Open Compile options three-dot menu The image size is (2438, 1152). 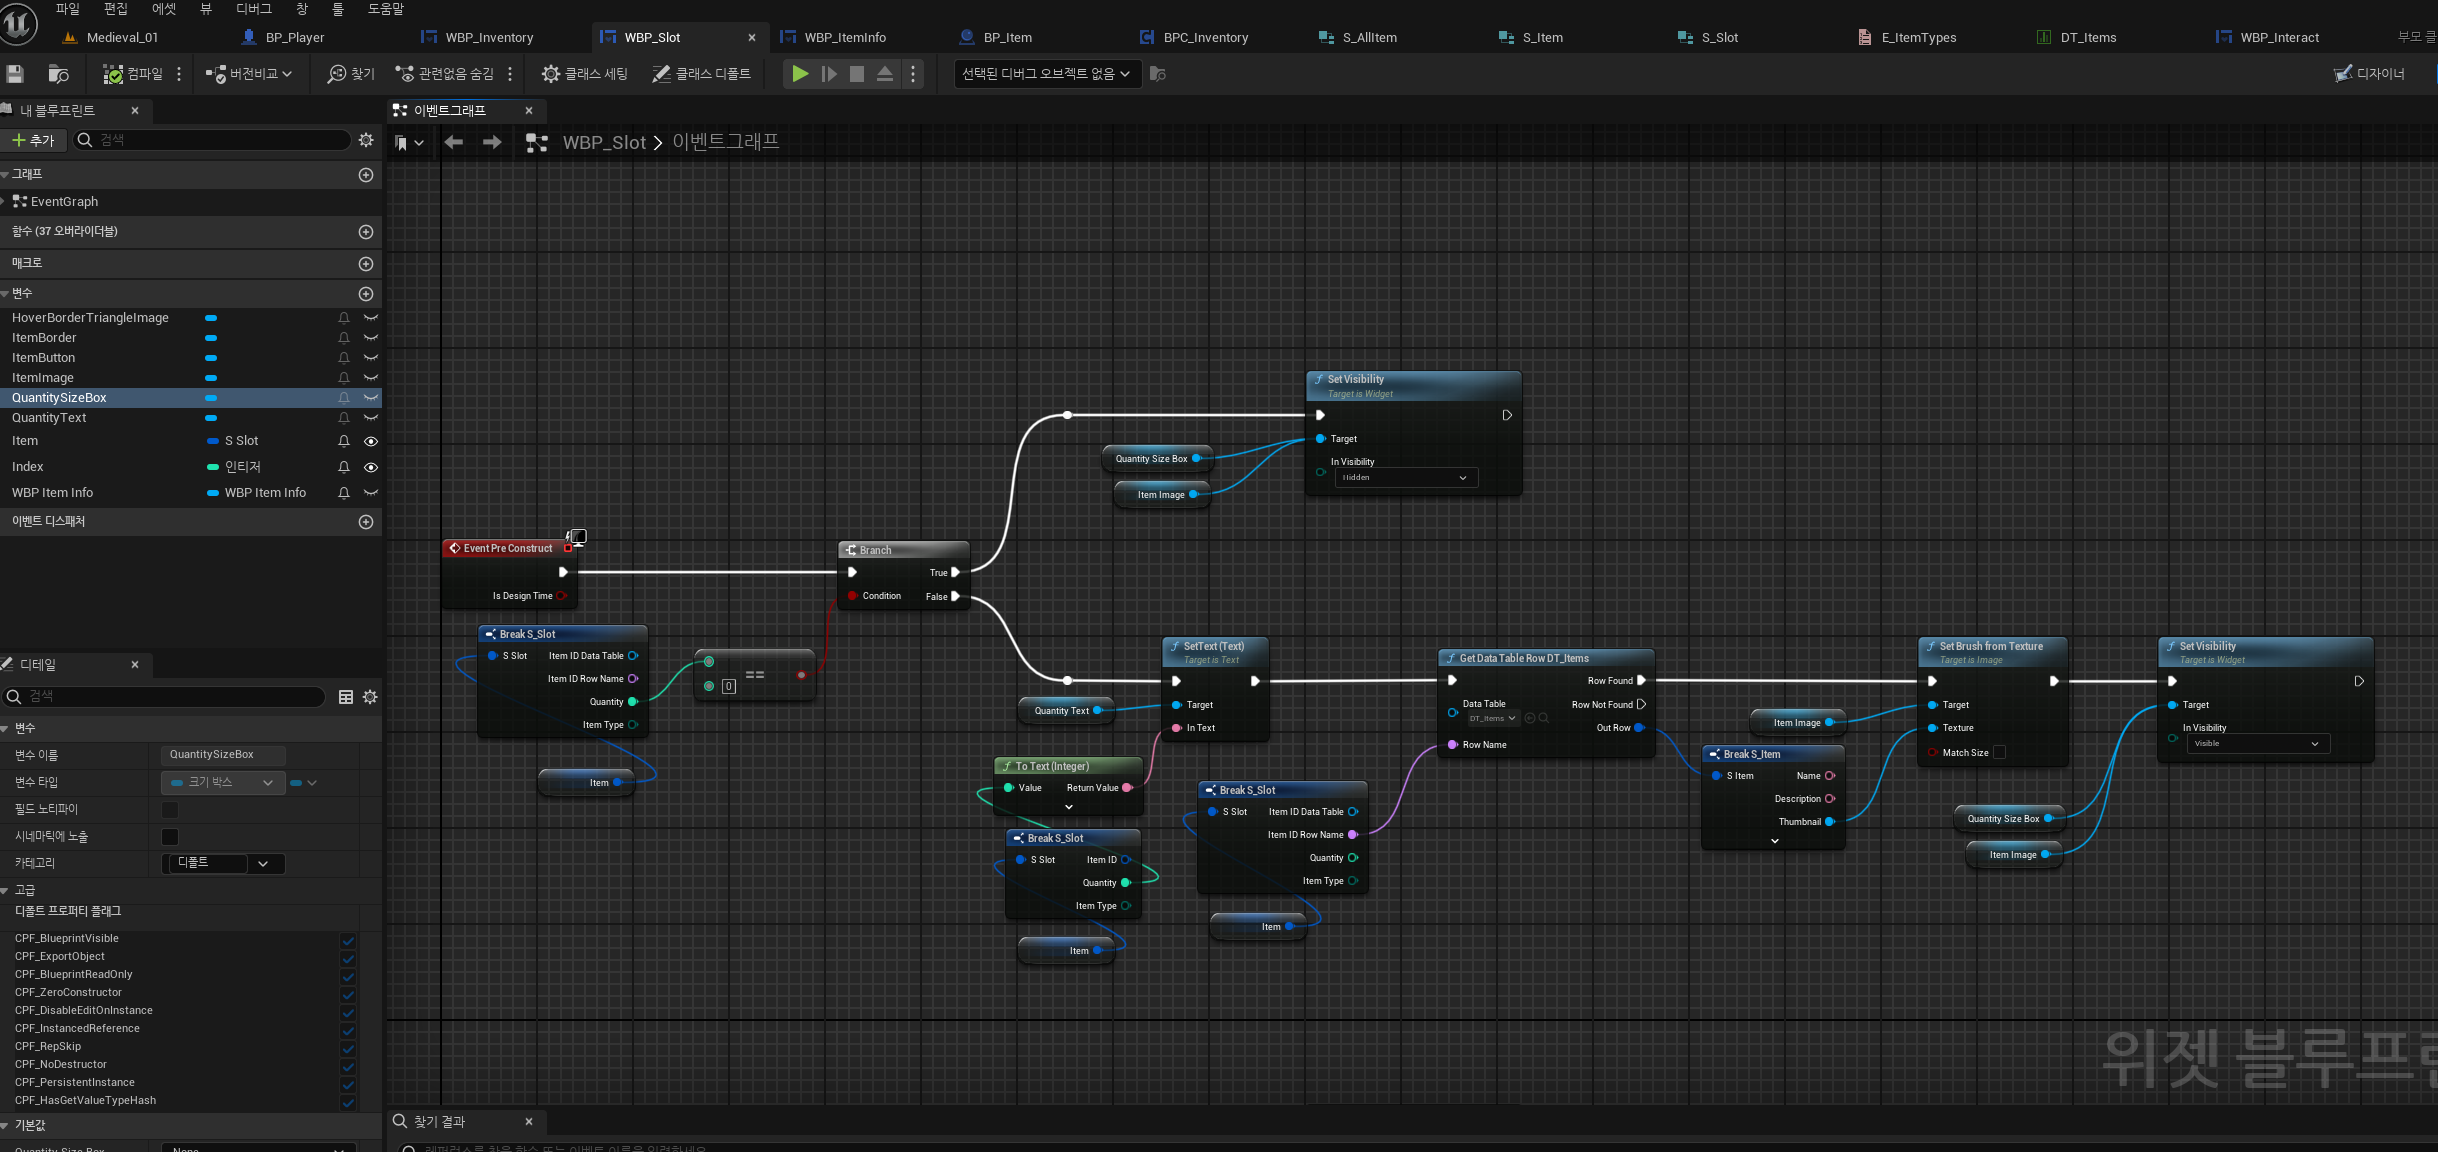[179, 73]
